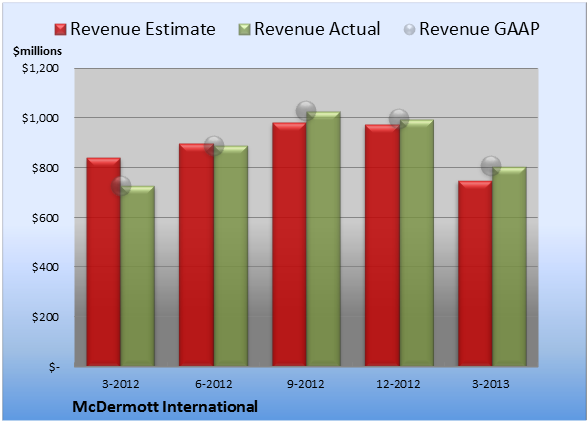Click the "$200" axis value
Screen dimensions: 588x422
(45, 317)
